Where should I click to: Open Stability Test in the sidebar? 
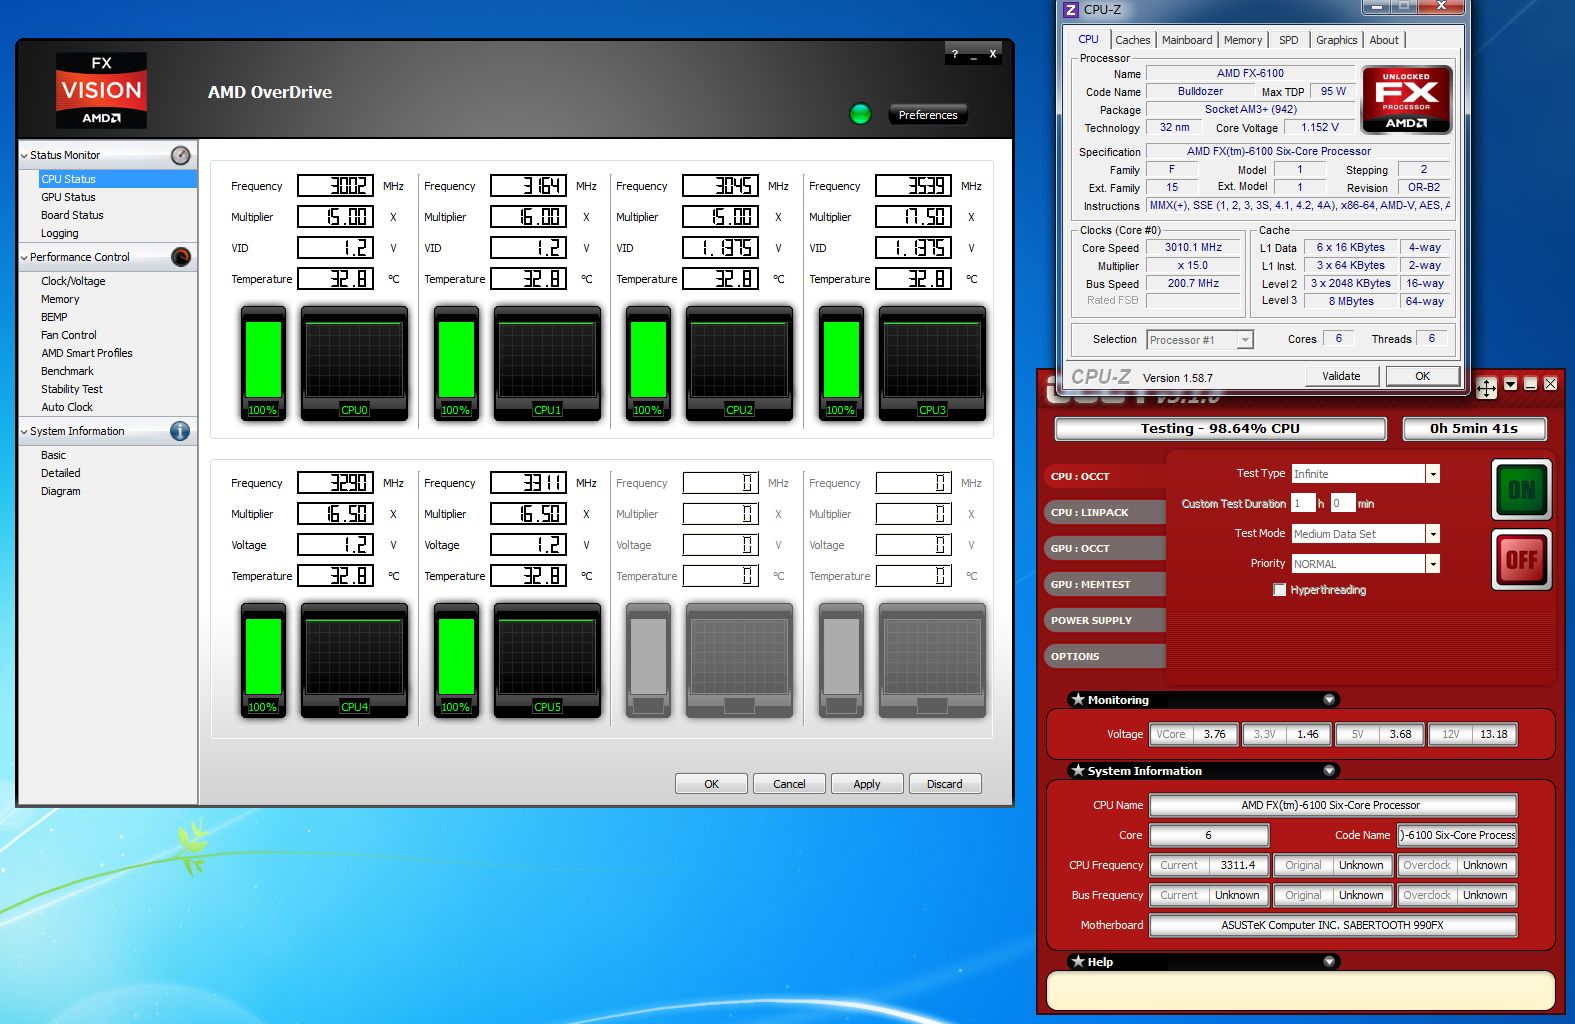point(72,389)
